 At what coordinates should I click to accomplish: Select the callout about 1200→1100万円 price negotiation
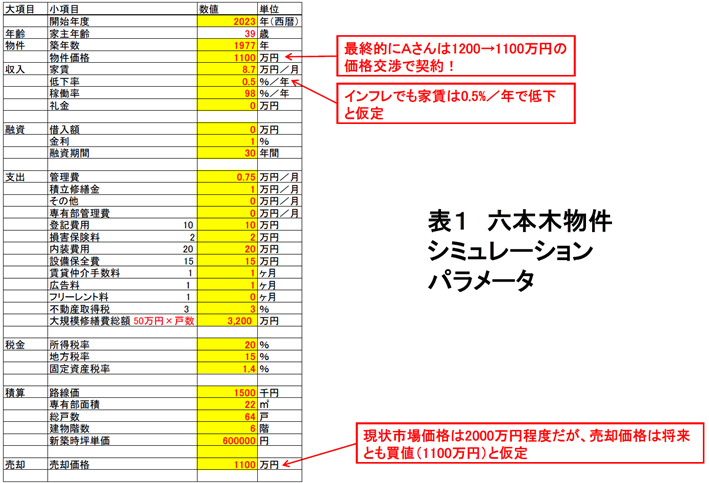[456, 57]
